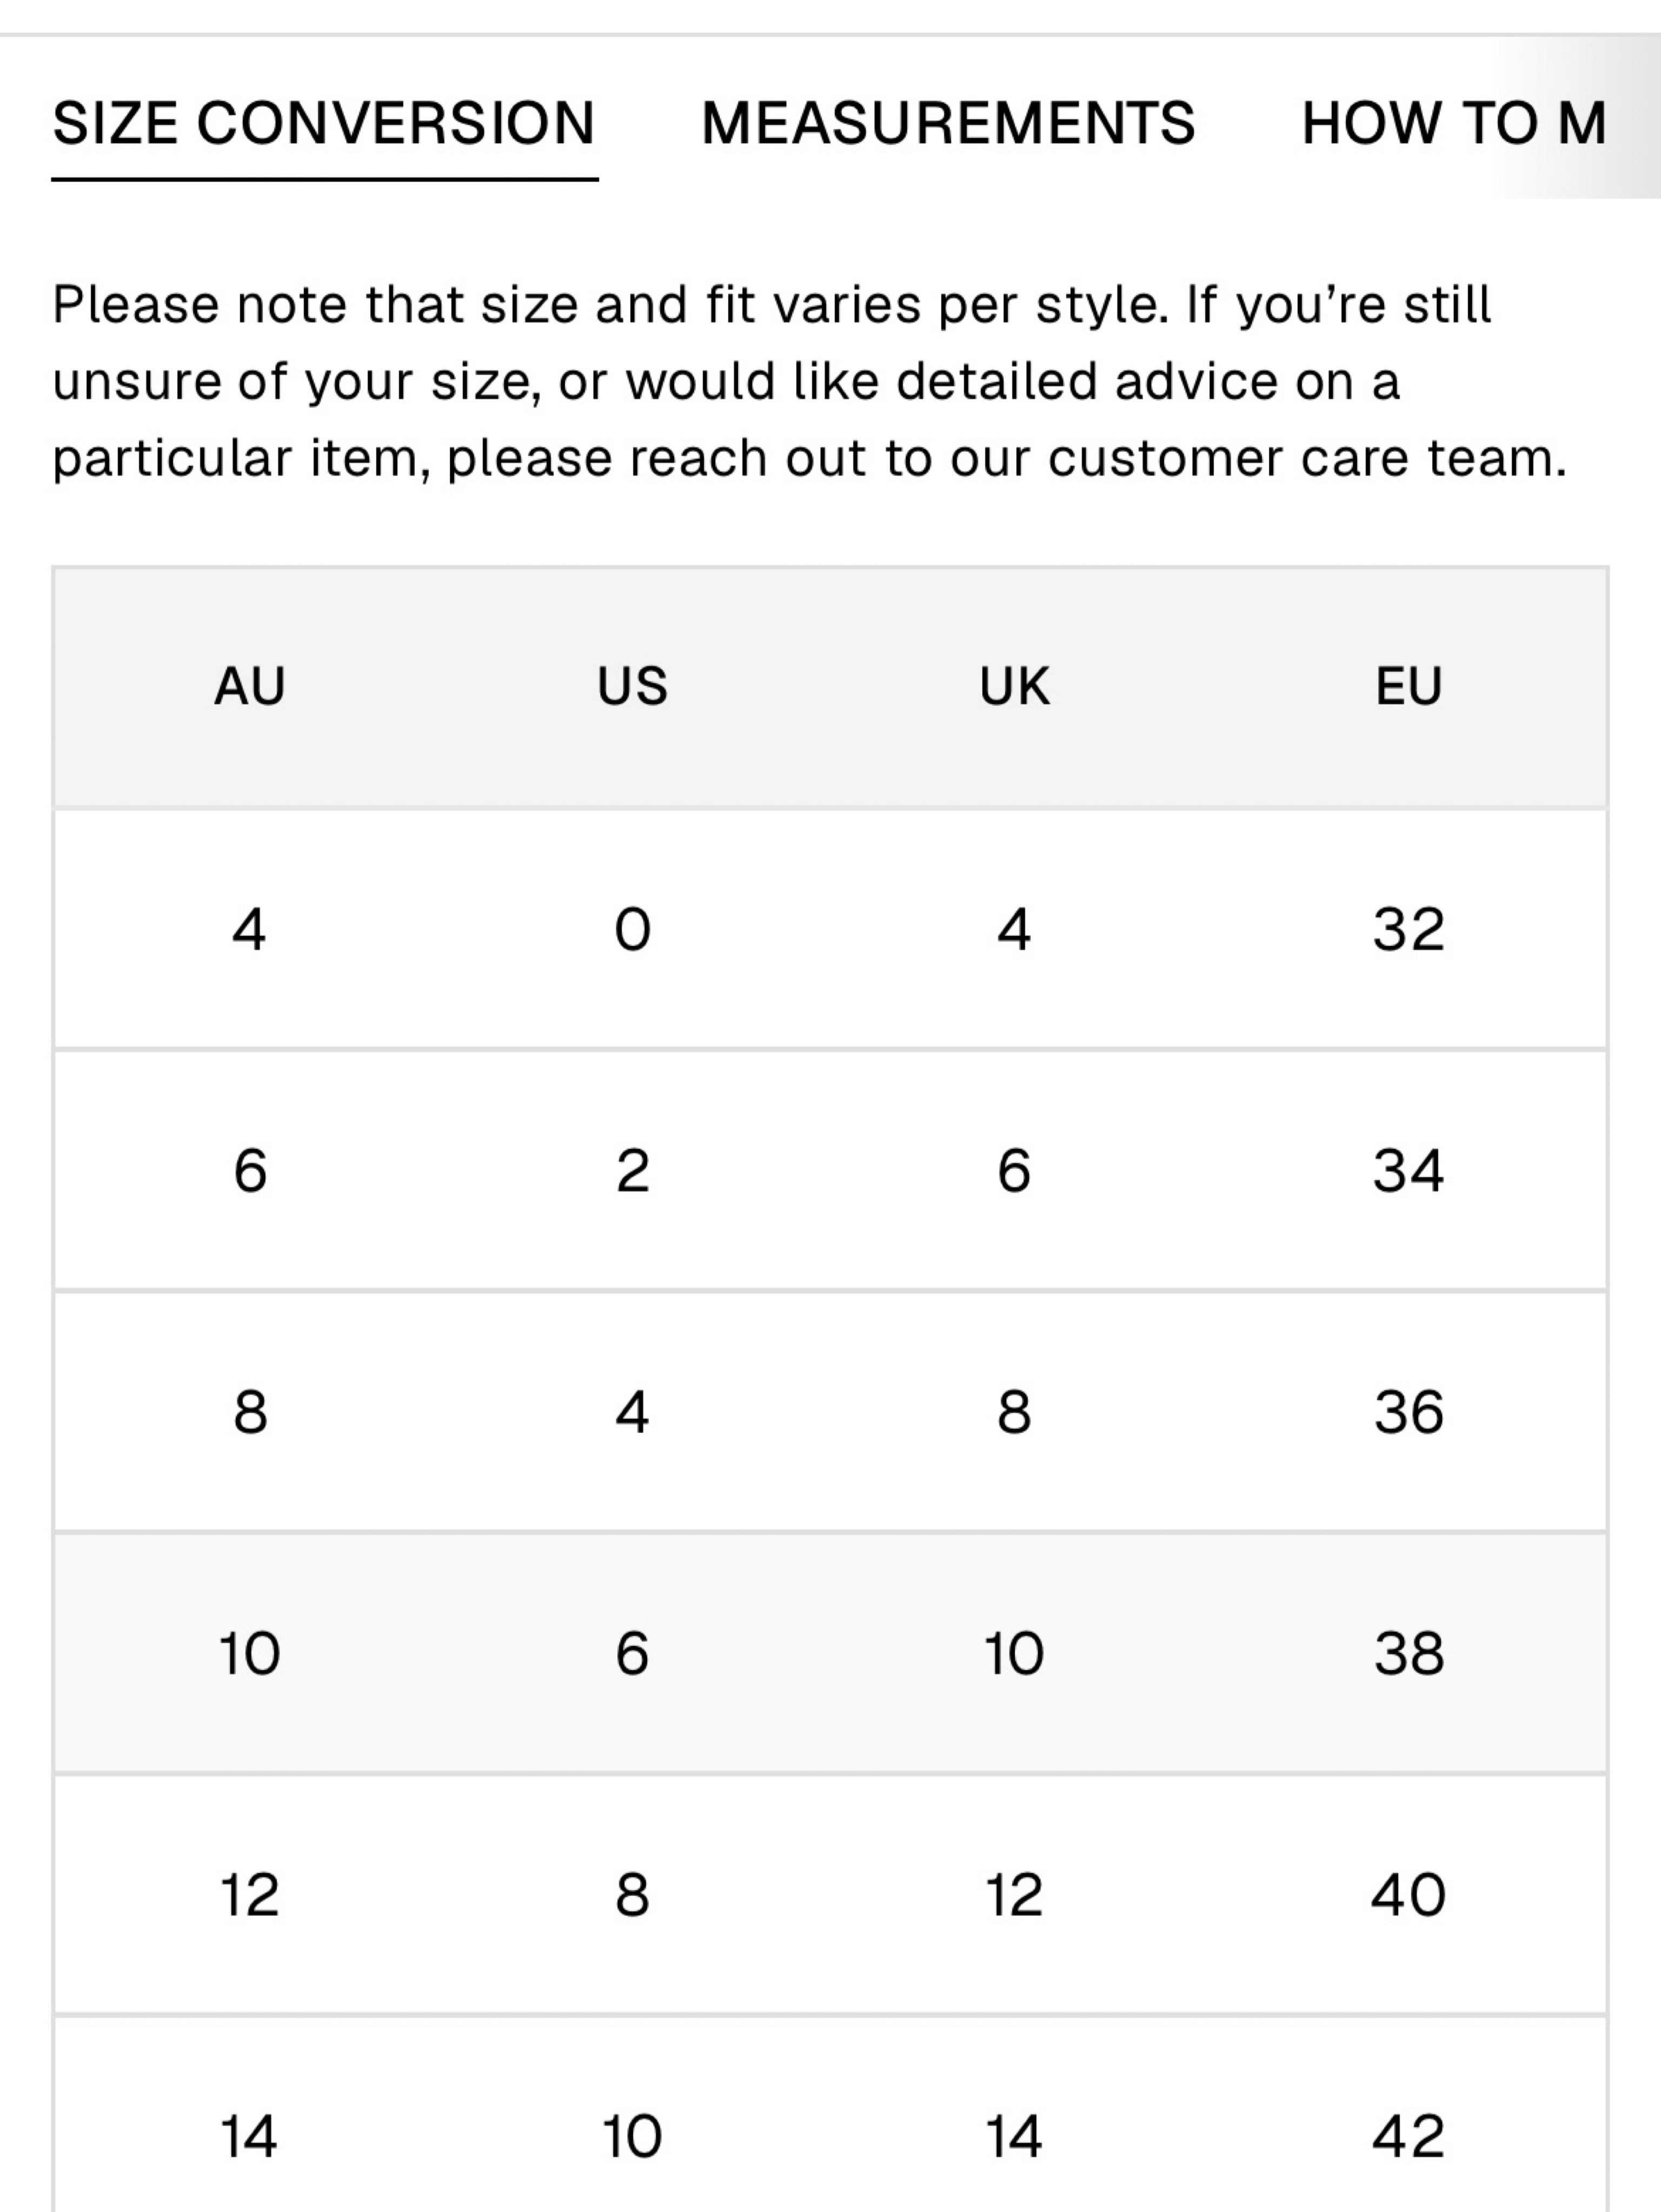The width and height of the screenshot is (1661, 2212).
Task: Select the US size 2 cell
Action: click(632, 1170)
